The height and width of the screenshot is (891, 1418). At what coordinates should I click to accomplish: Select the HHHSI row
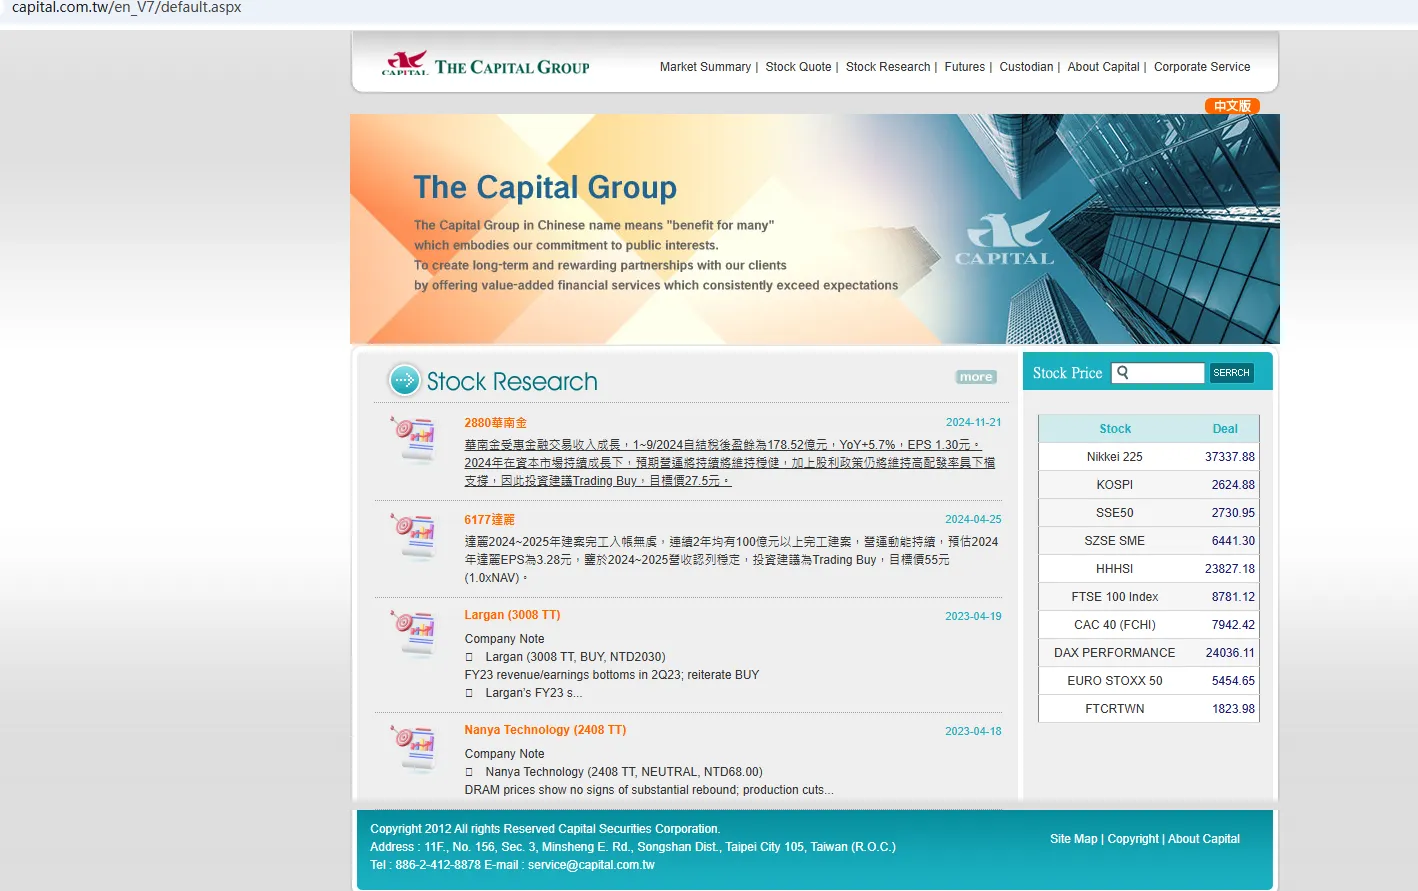click(x=1149, y=569)
